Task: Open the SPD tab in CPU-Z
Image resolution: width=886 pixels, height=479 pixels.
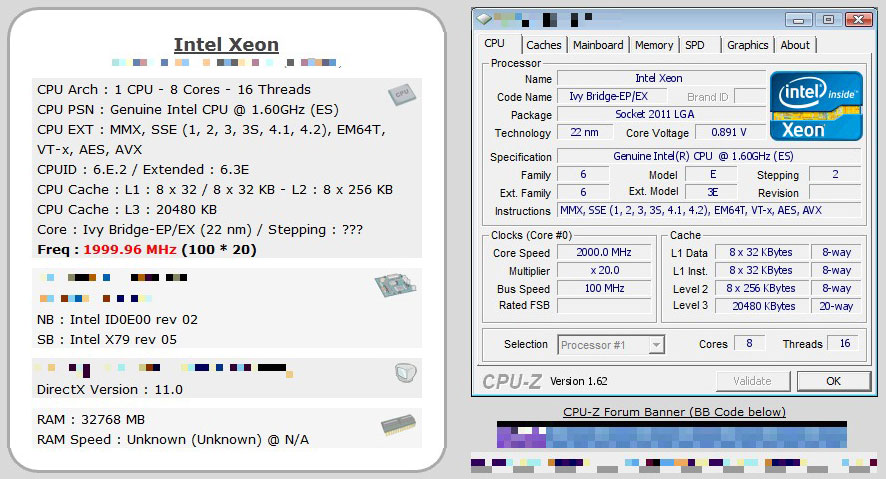Action: [695, 45]
